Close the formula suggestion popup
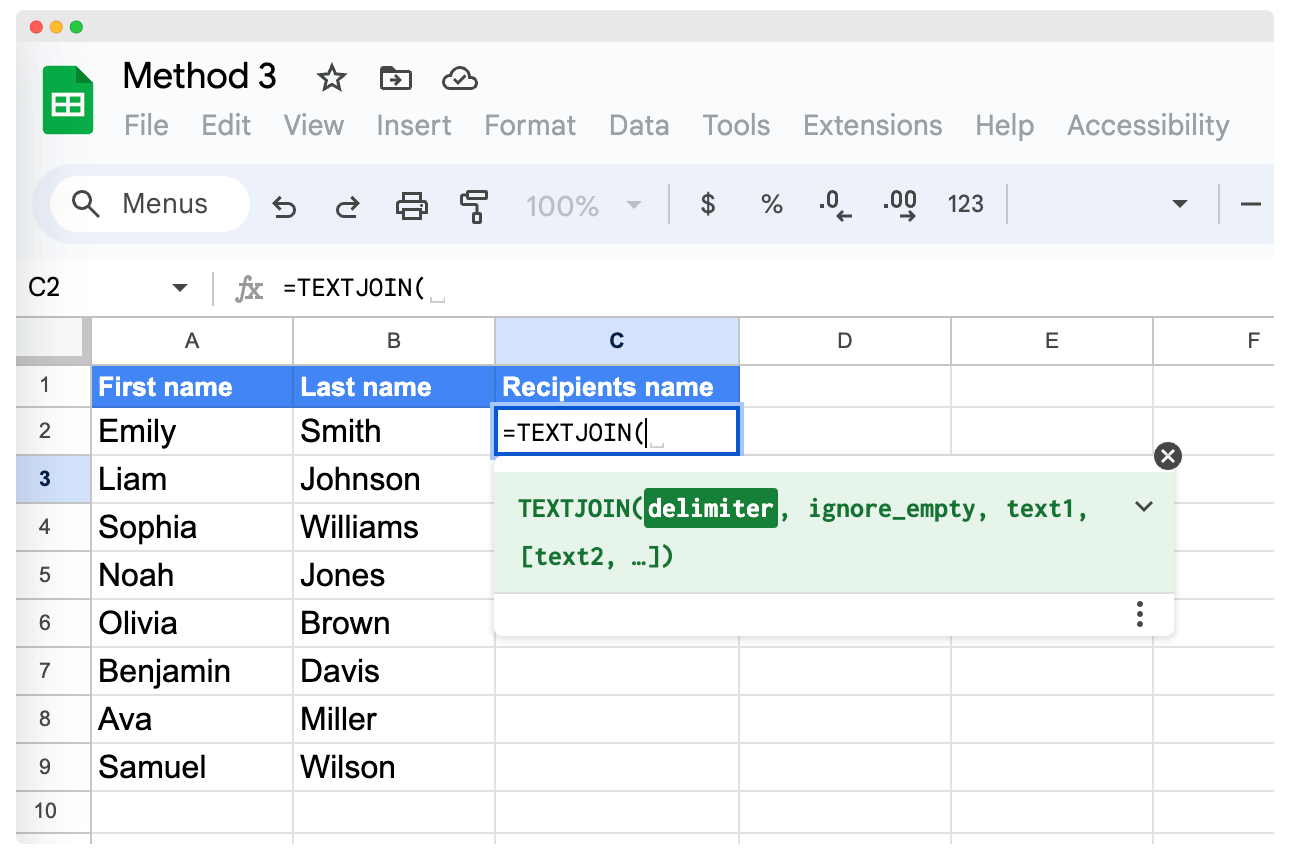 [1167, 456]
